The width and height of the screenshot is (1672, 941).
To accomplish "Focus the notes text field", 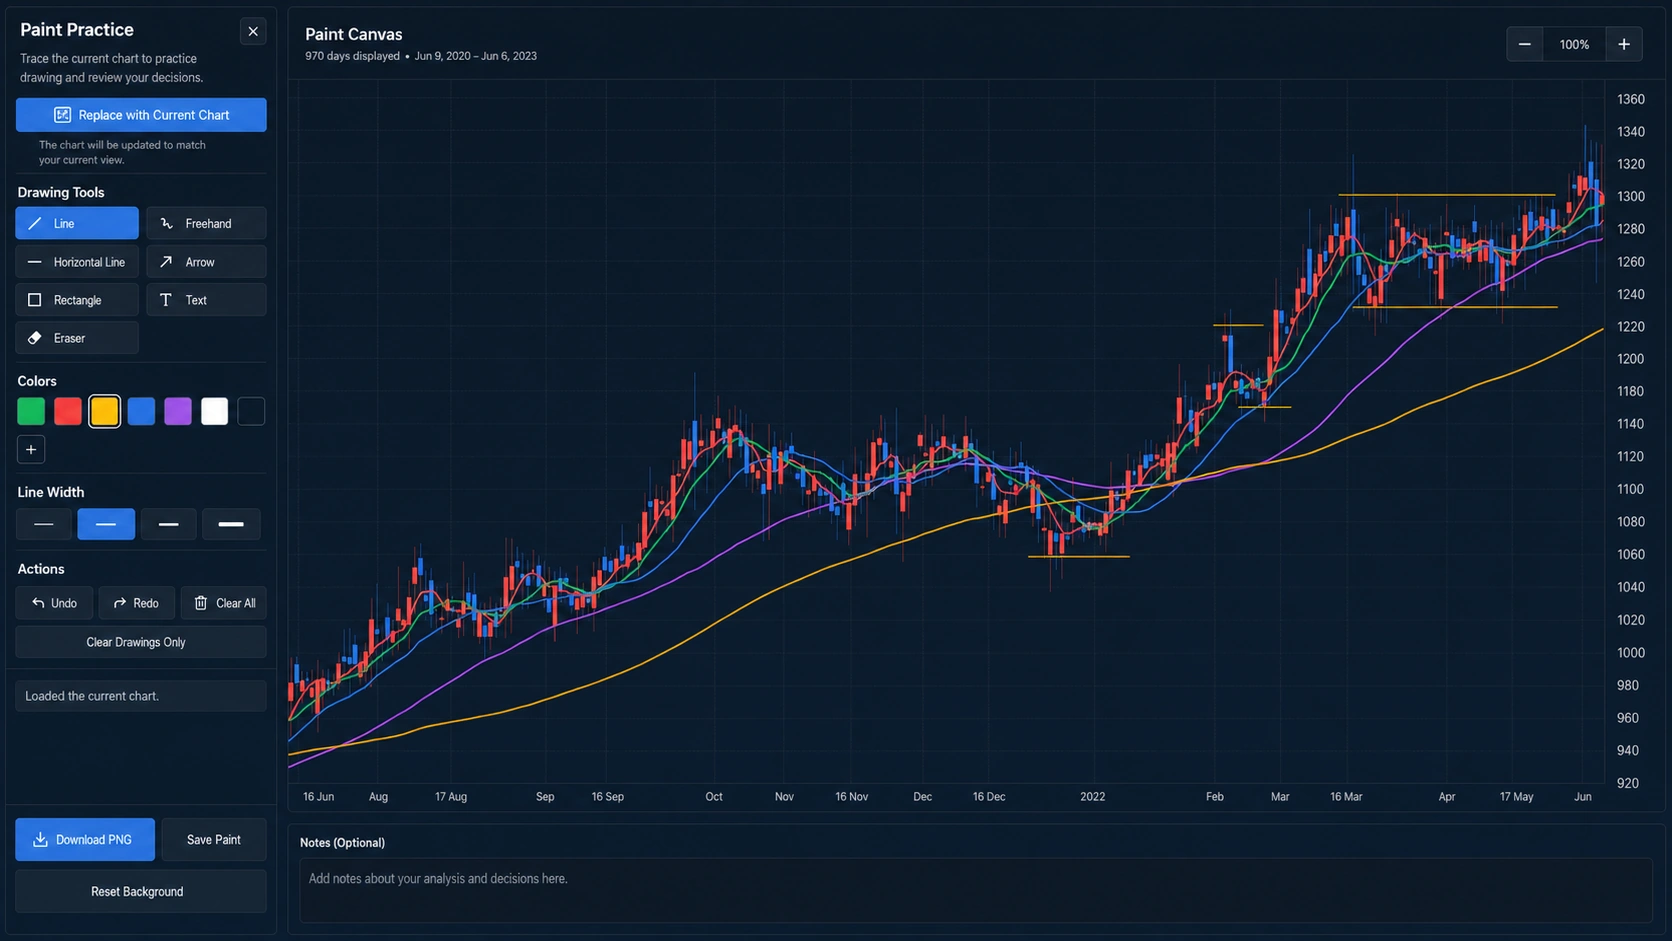I will click(975, 890).
